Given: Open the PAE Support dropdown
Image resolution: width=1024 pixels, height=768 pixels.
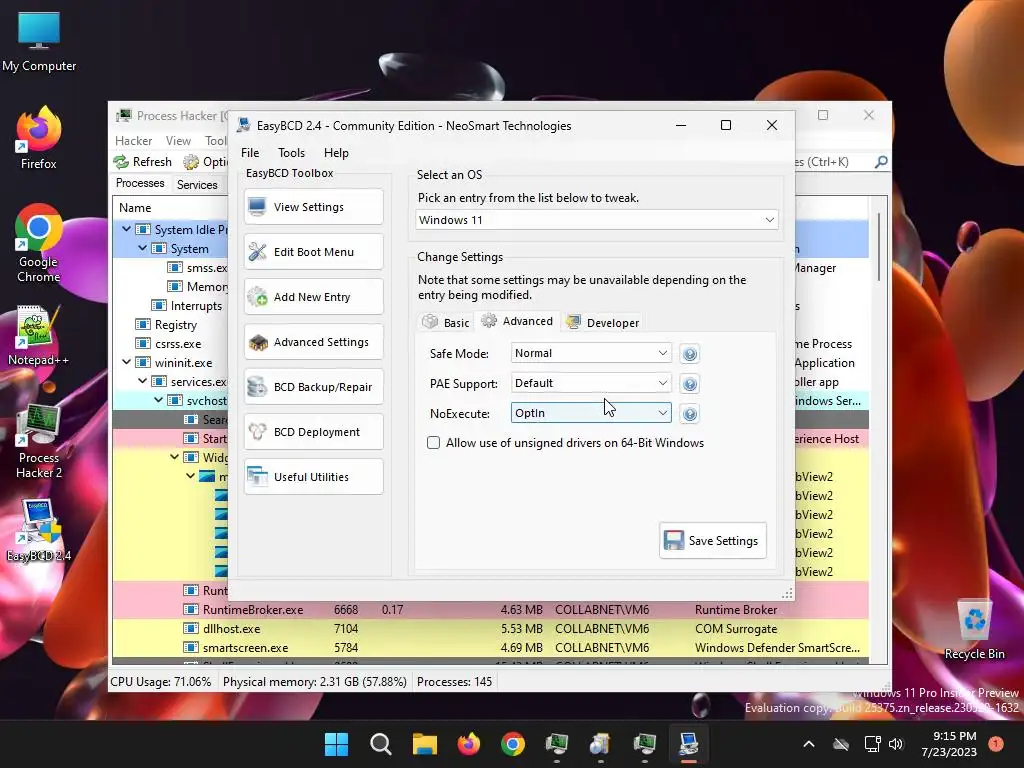Looking at the screenshot, I should [x=591, y=383].
